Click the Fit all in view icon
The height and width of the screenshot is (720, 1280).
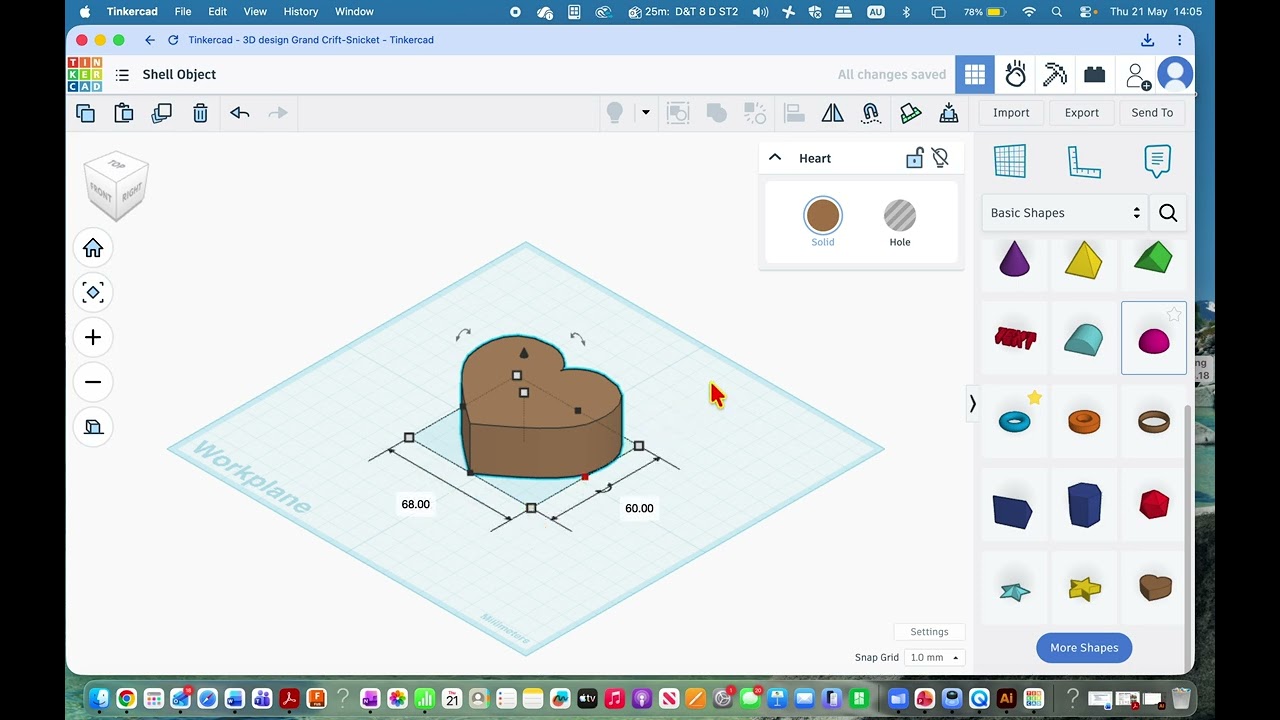pos(93,292)
